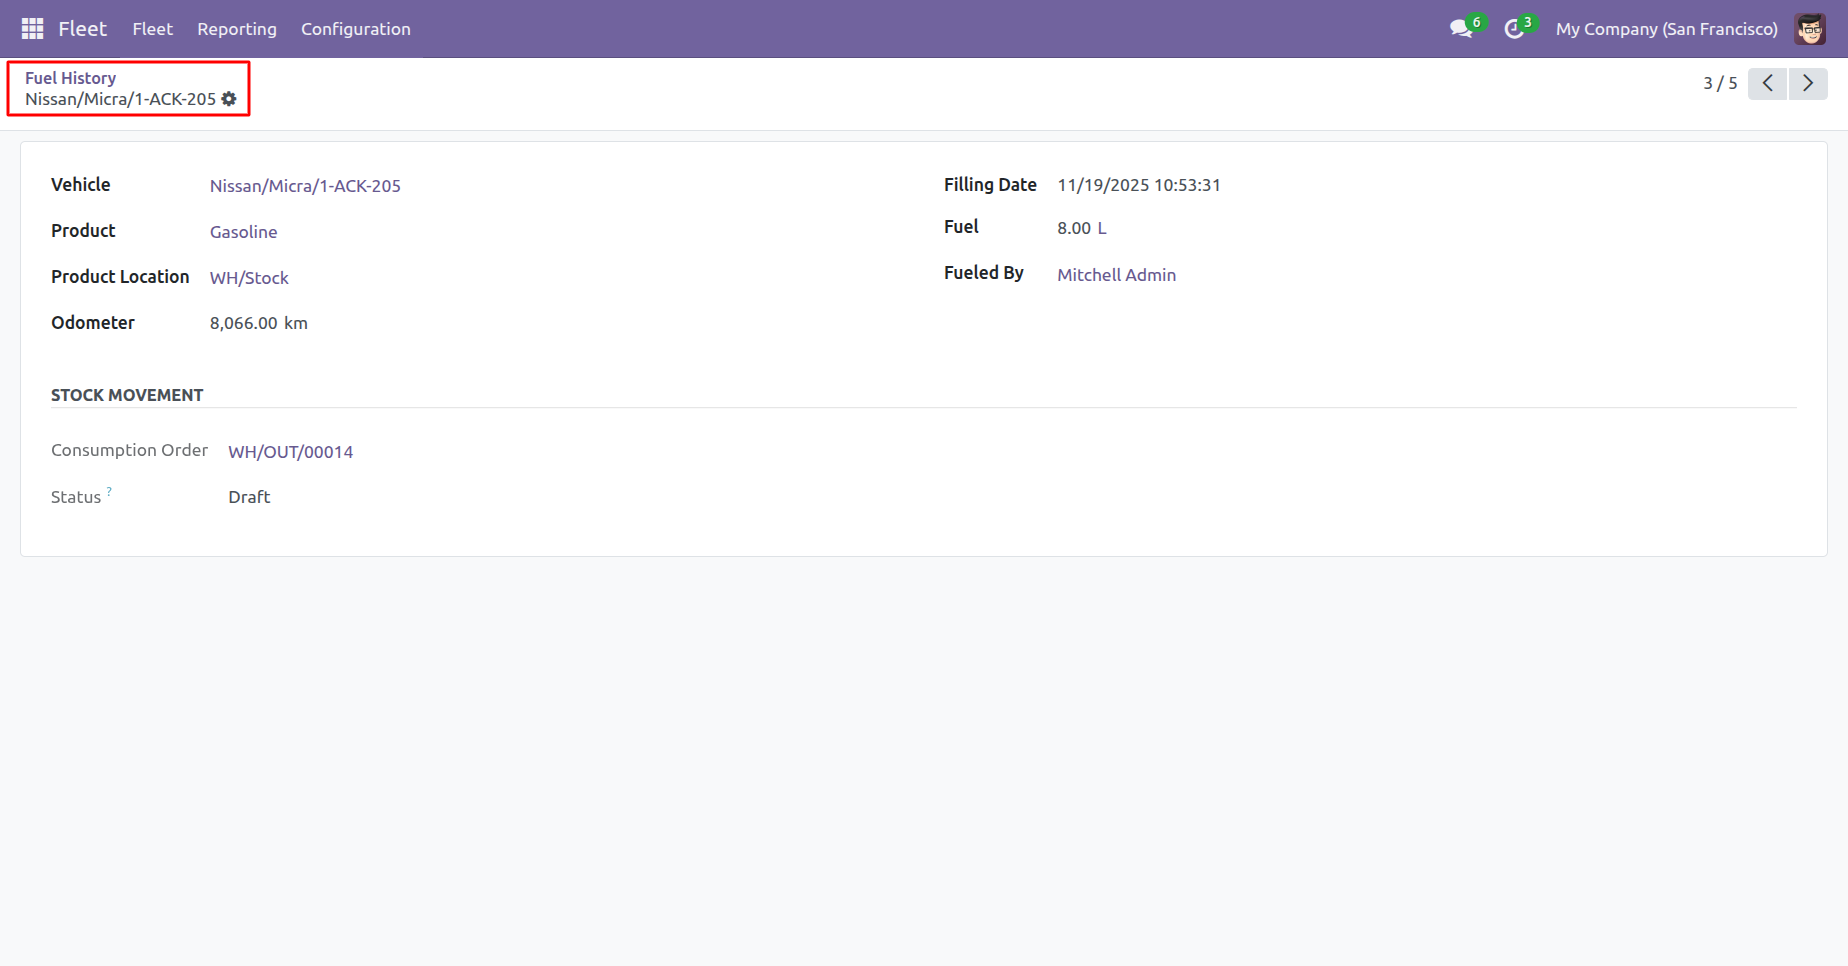
Task: Click the km odometer unit
Action: 296,323
